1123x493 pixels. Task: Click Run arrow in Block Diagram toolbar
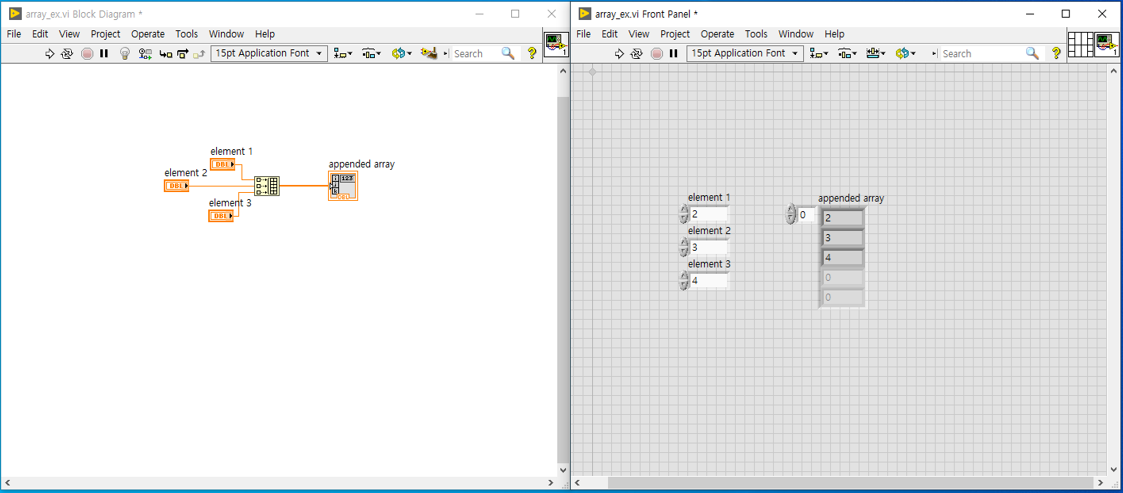tap(49, 53)
